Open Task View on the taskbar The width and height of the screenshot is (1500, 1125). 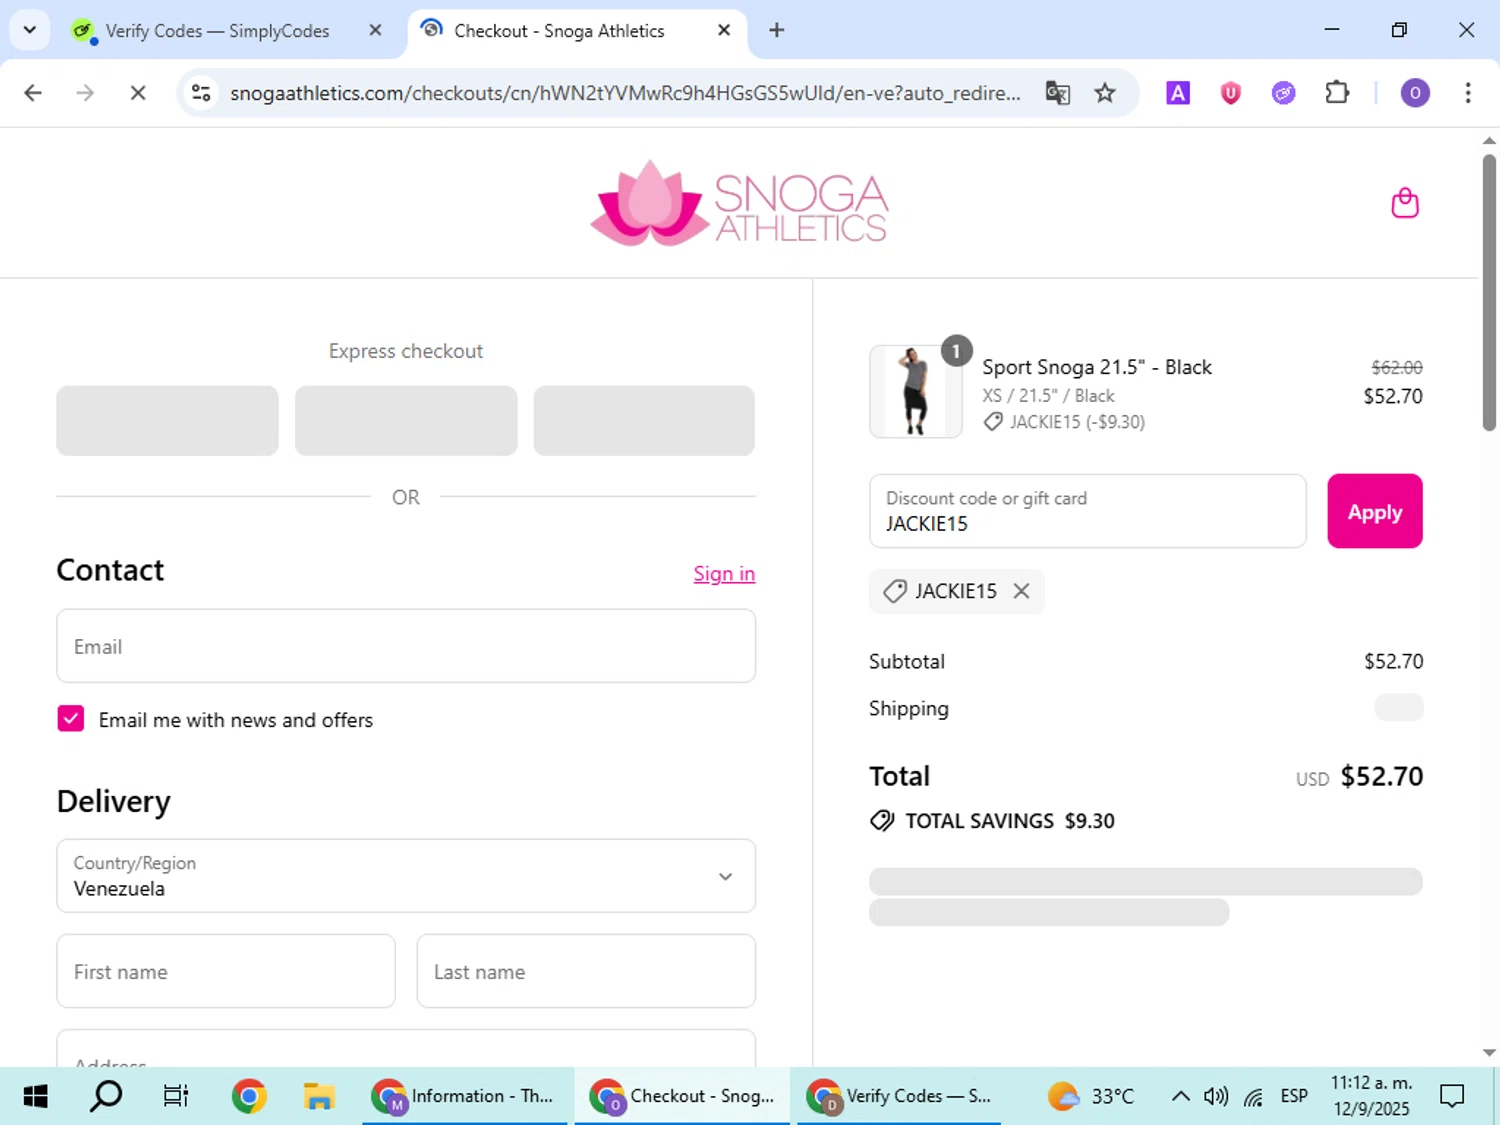[x=176, y=1096]
